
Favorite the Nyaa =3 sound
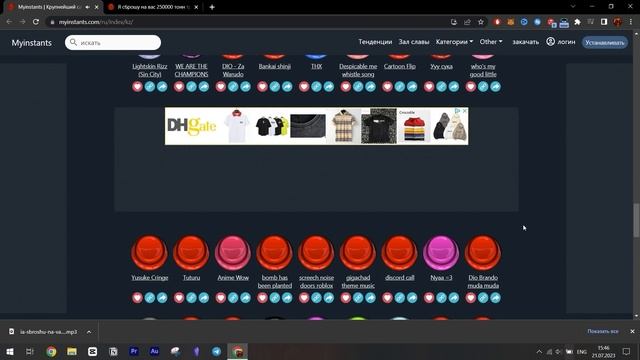pos(429,298)
